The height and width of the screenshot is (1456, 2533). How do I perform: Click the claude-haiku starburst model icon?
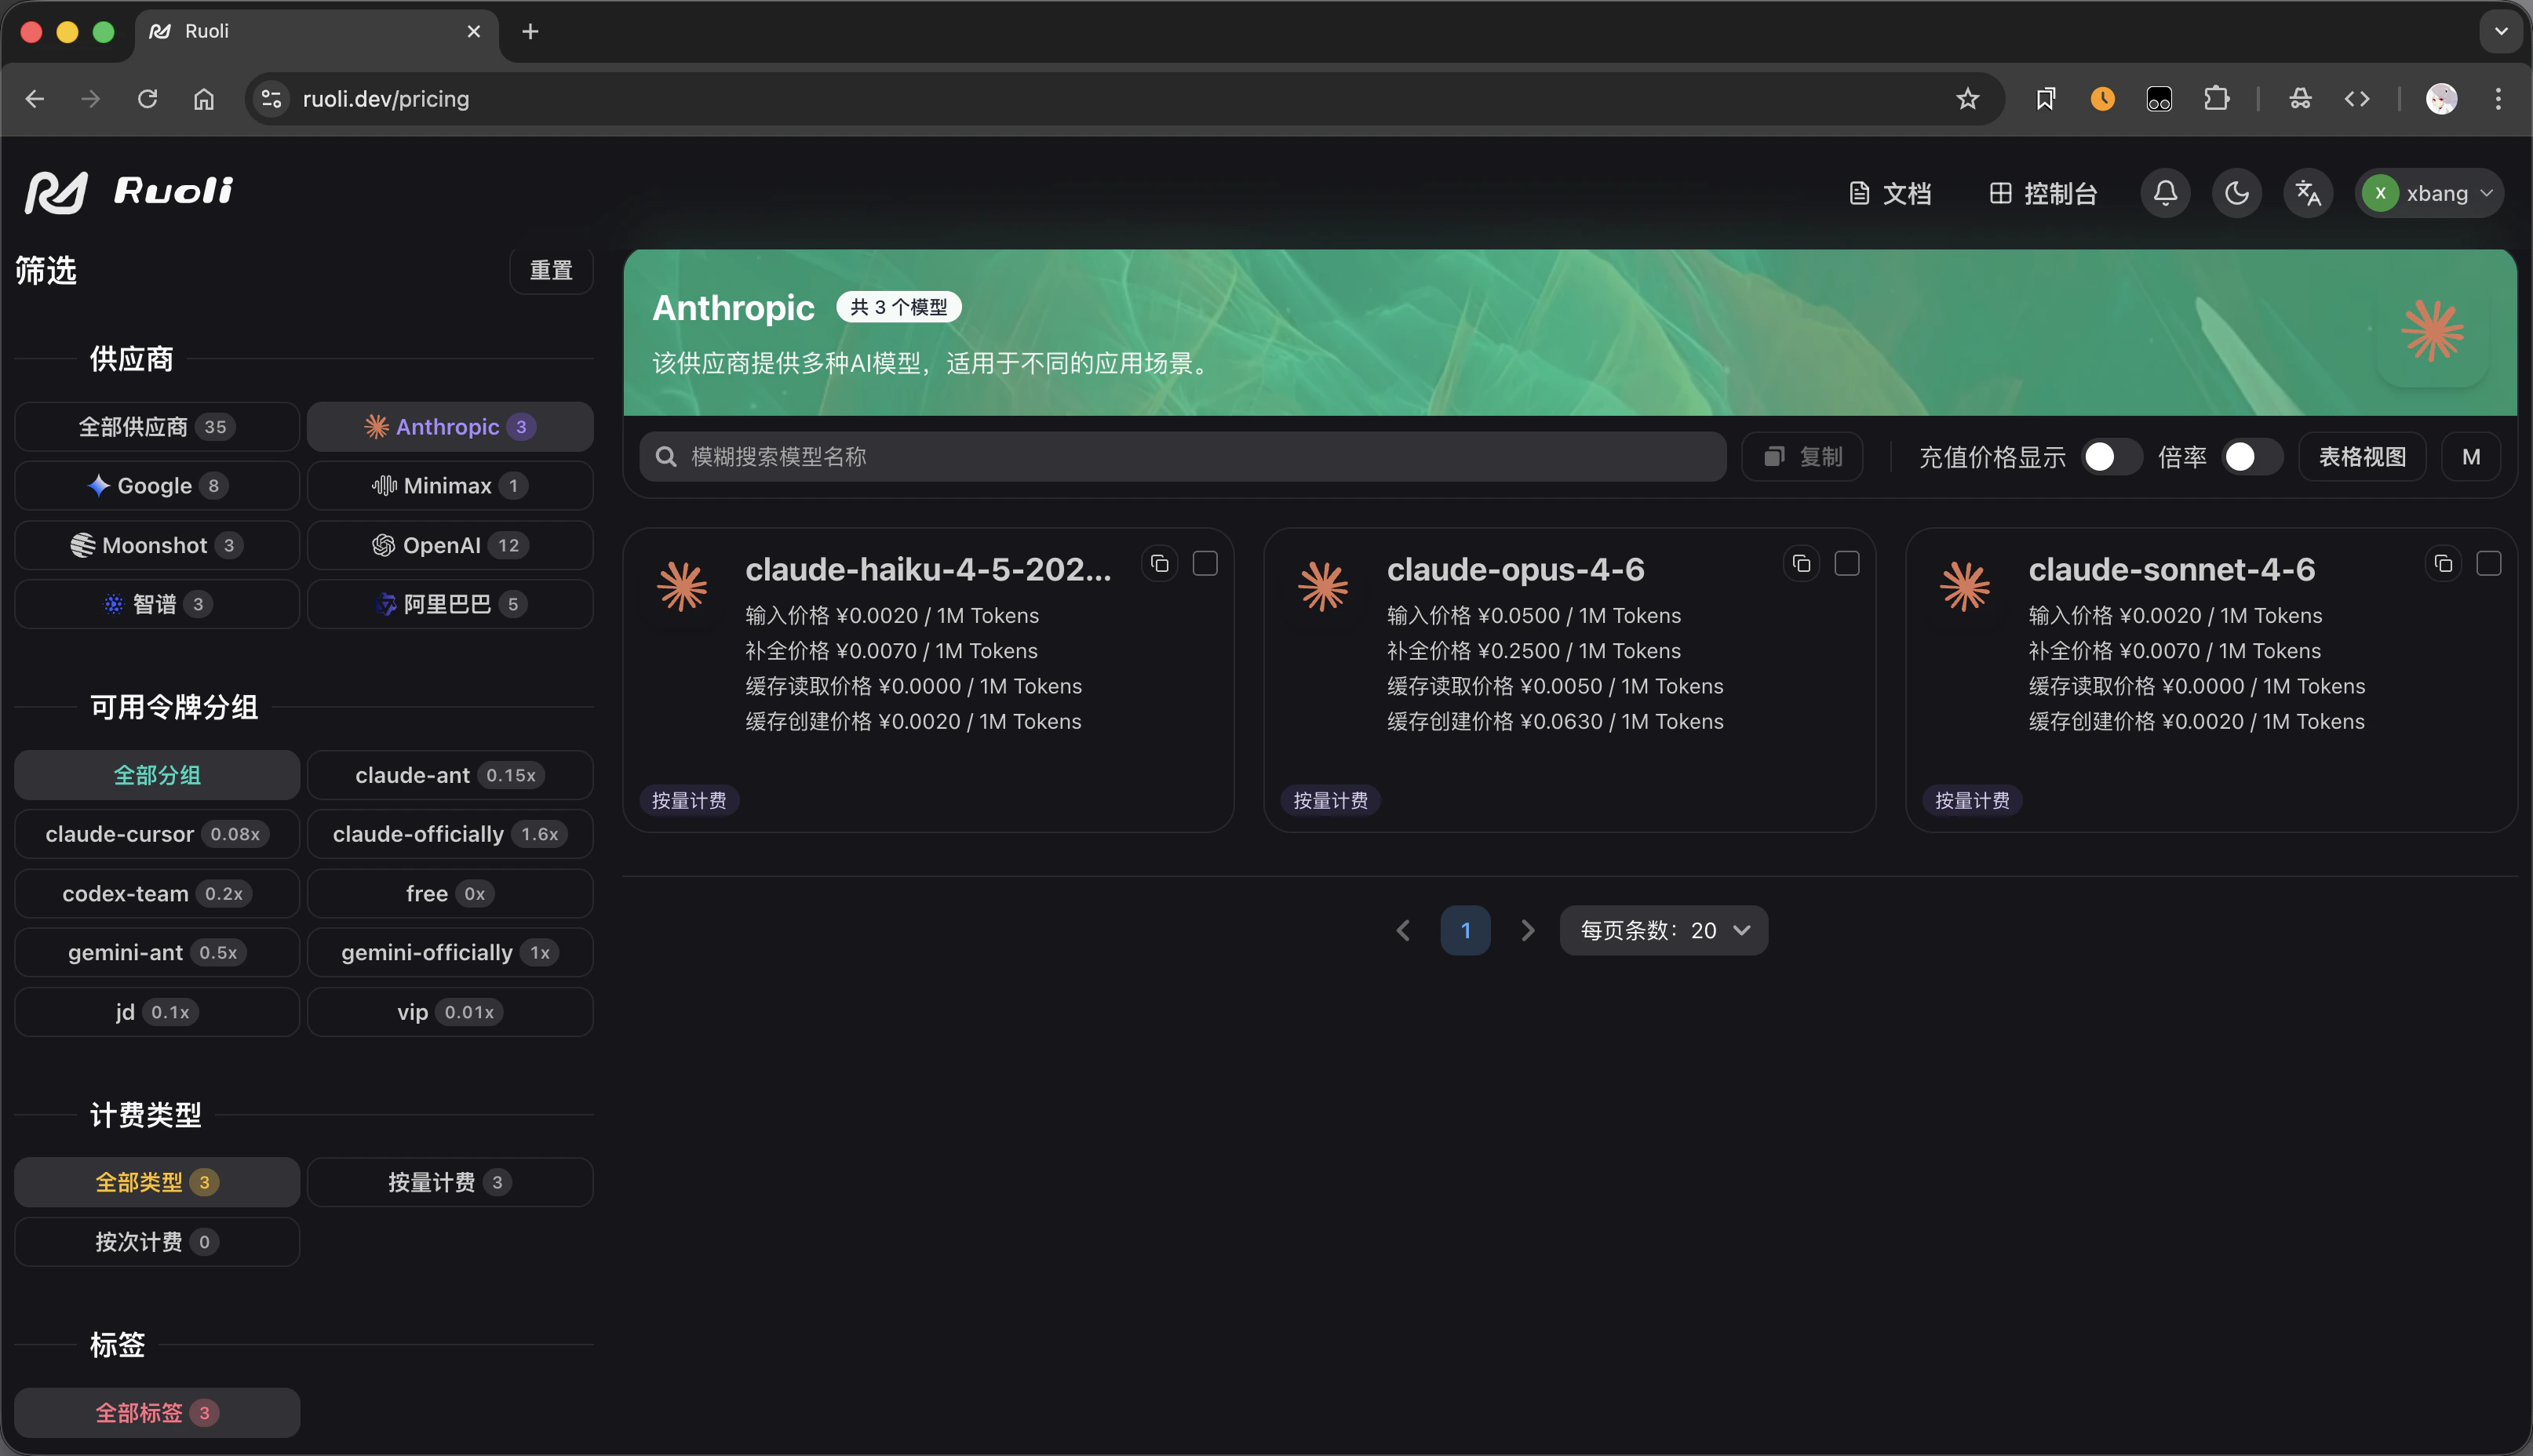682,586
